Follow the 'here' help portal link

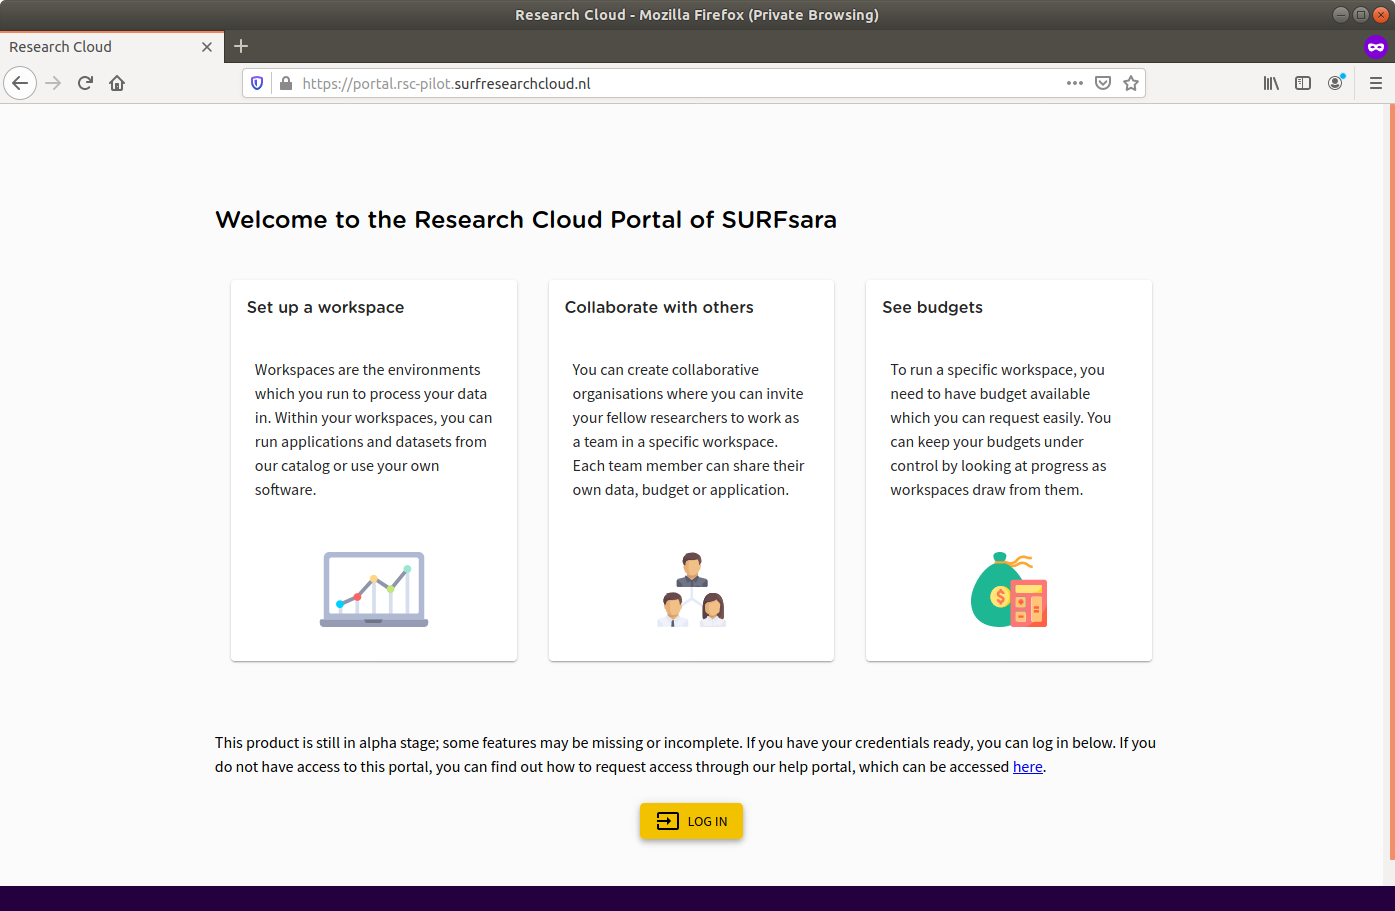pos(1028,767)
